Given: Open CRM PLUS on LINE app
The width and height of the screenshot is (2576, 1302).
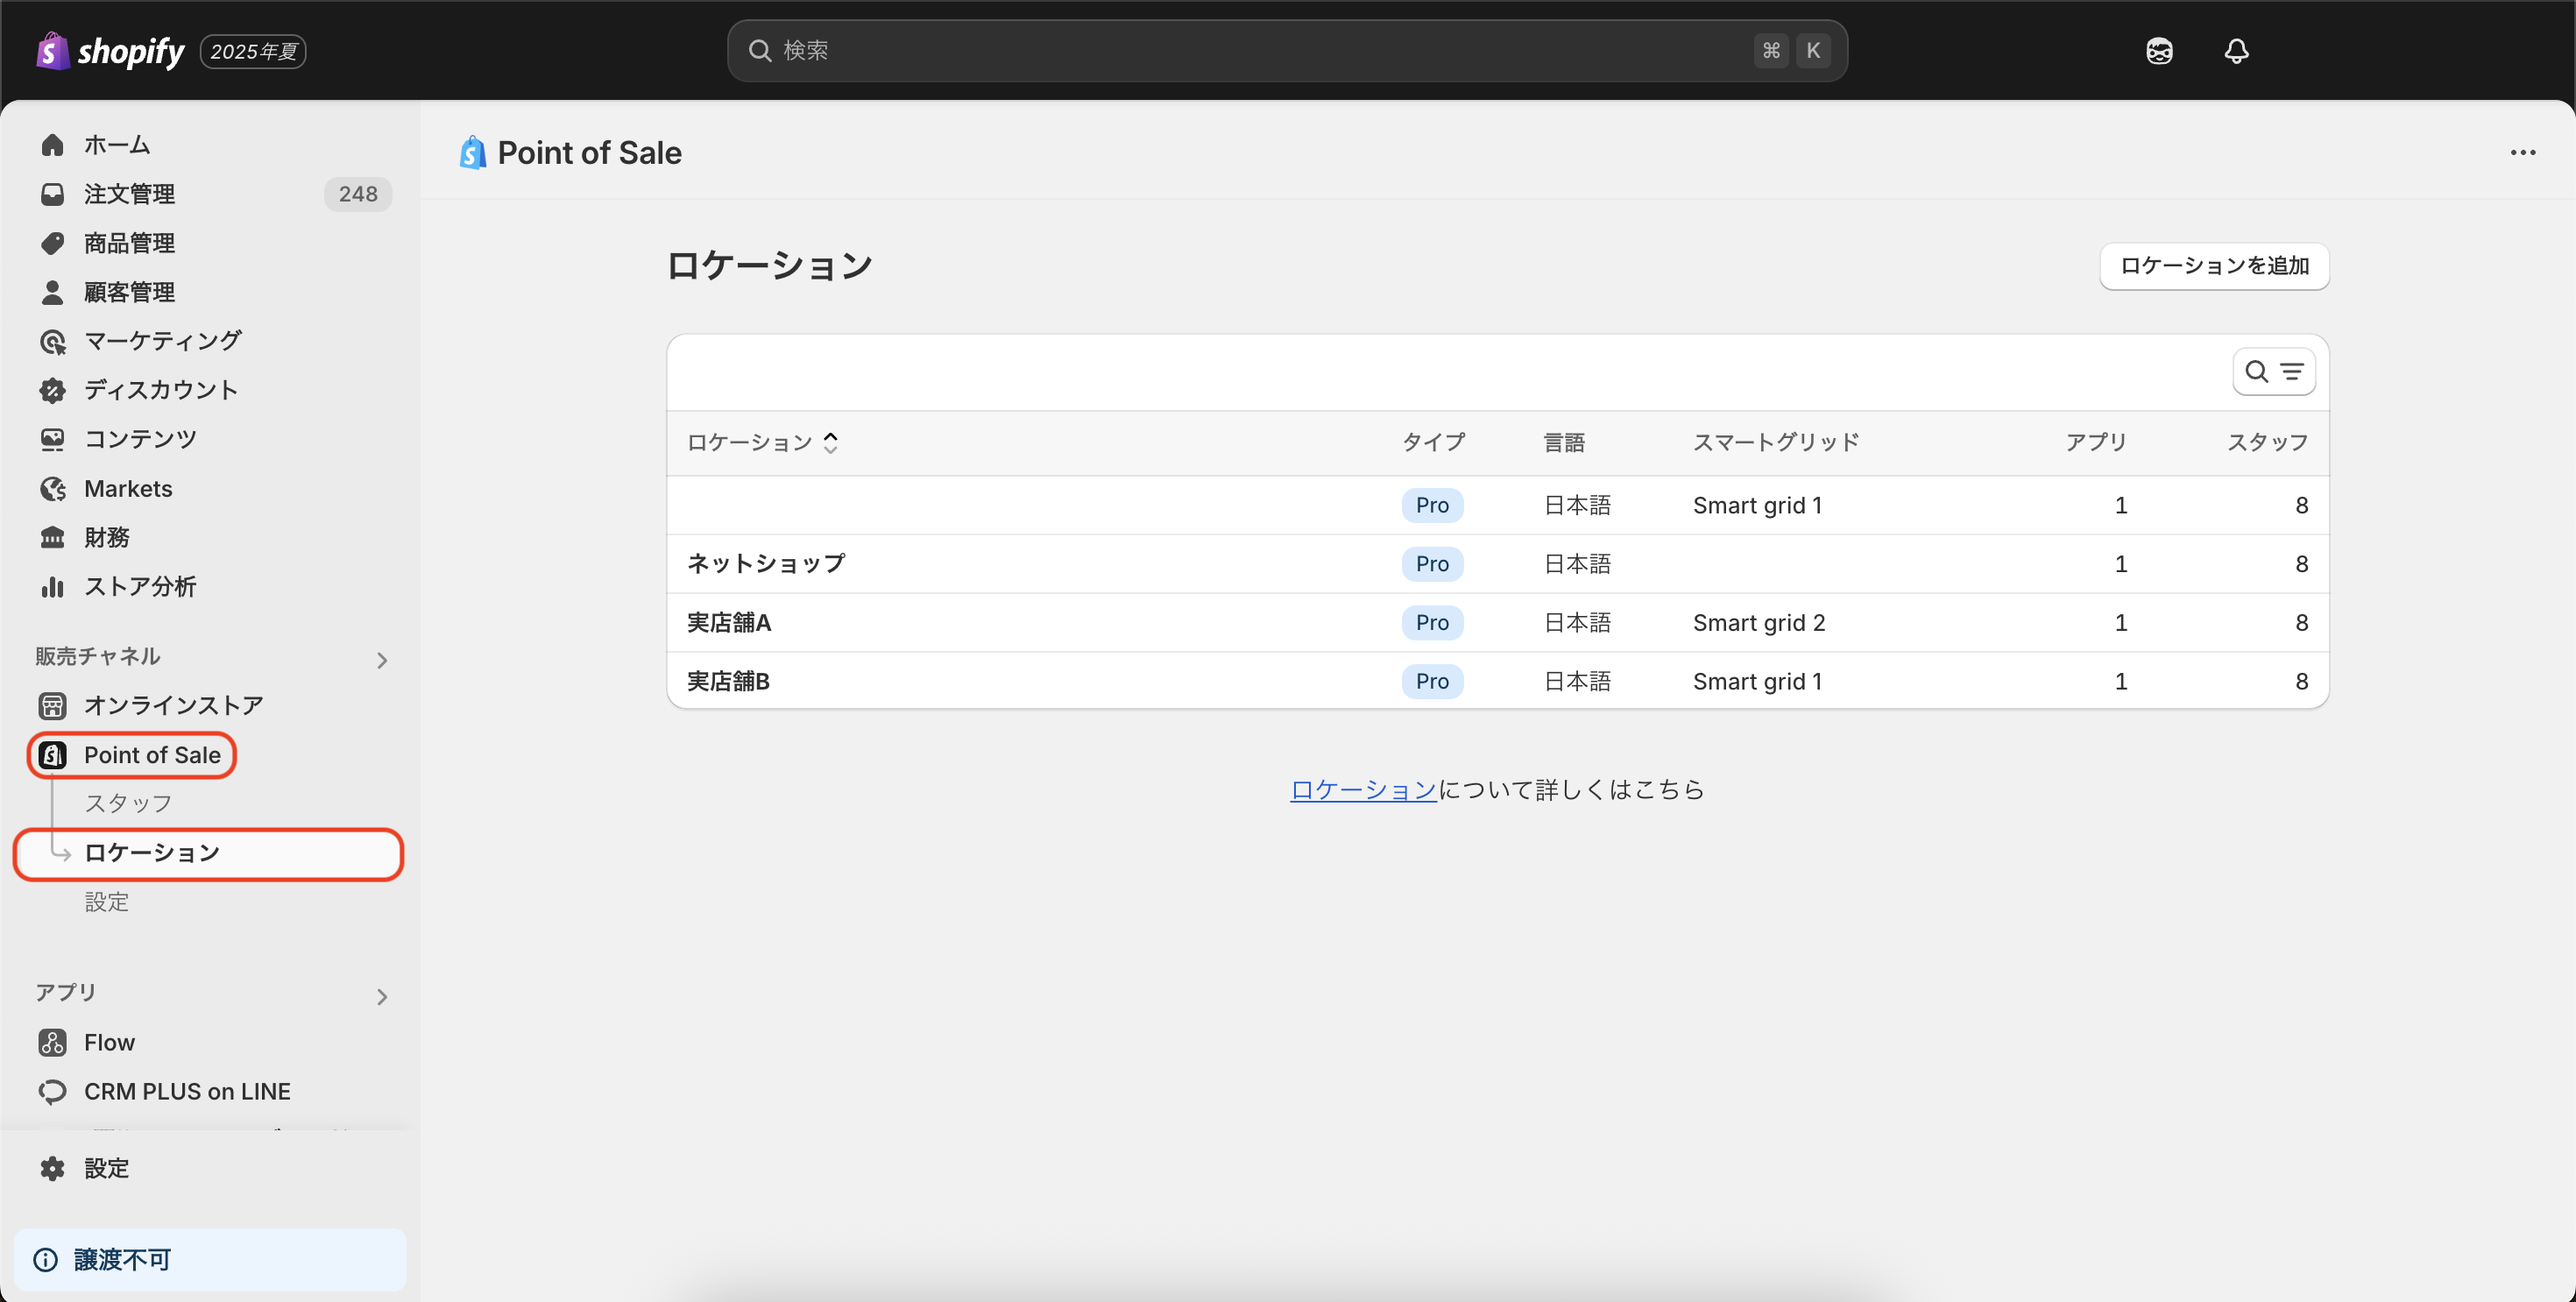Looking at the screenshot, I should [187, 1091].
